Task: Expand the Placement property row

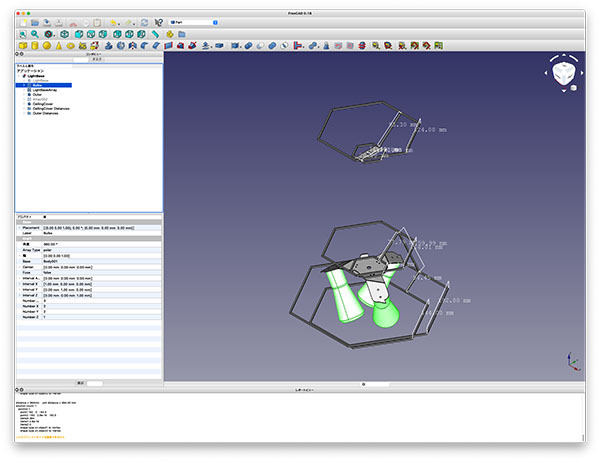Action: pyautogui.click(x=18, y=227)
